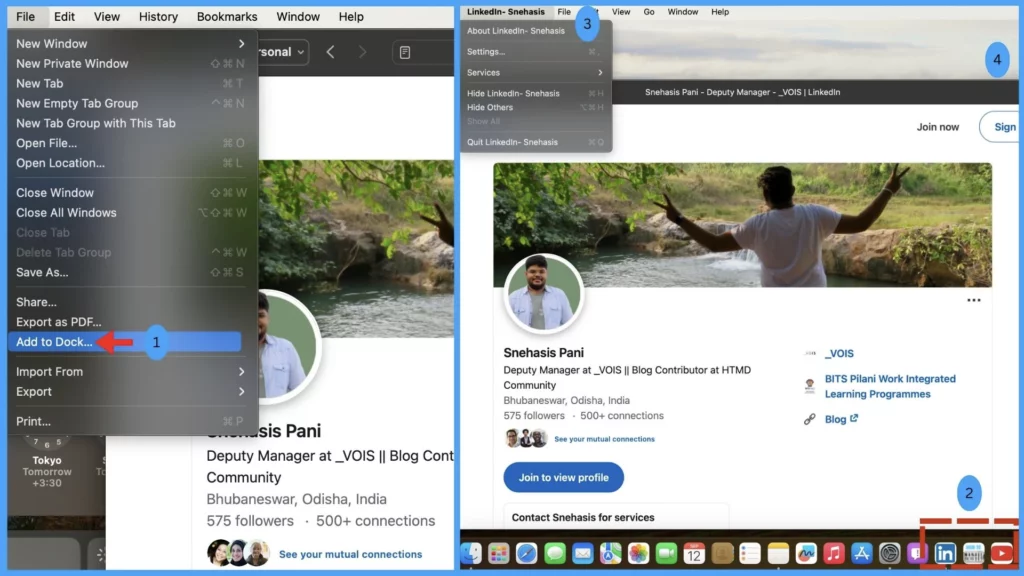Open Maps app in the Dock
This screenshot has width=1024, height=576.
pos(611,554)
